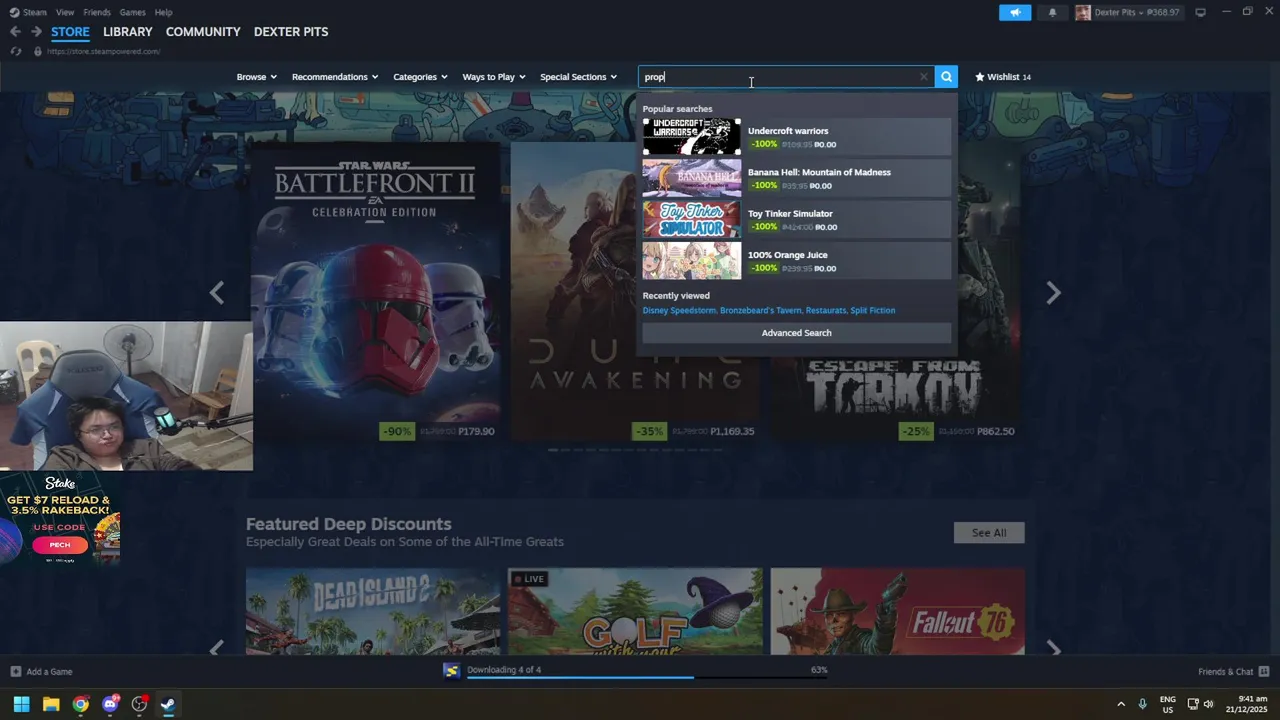This screenshot has height=720, width=1280.
Task: Open Restaurats recently viewed link
Action: point(826,310)
